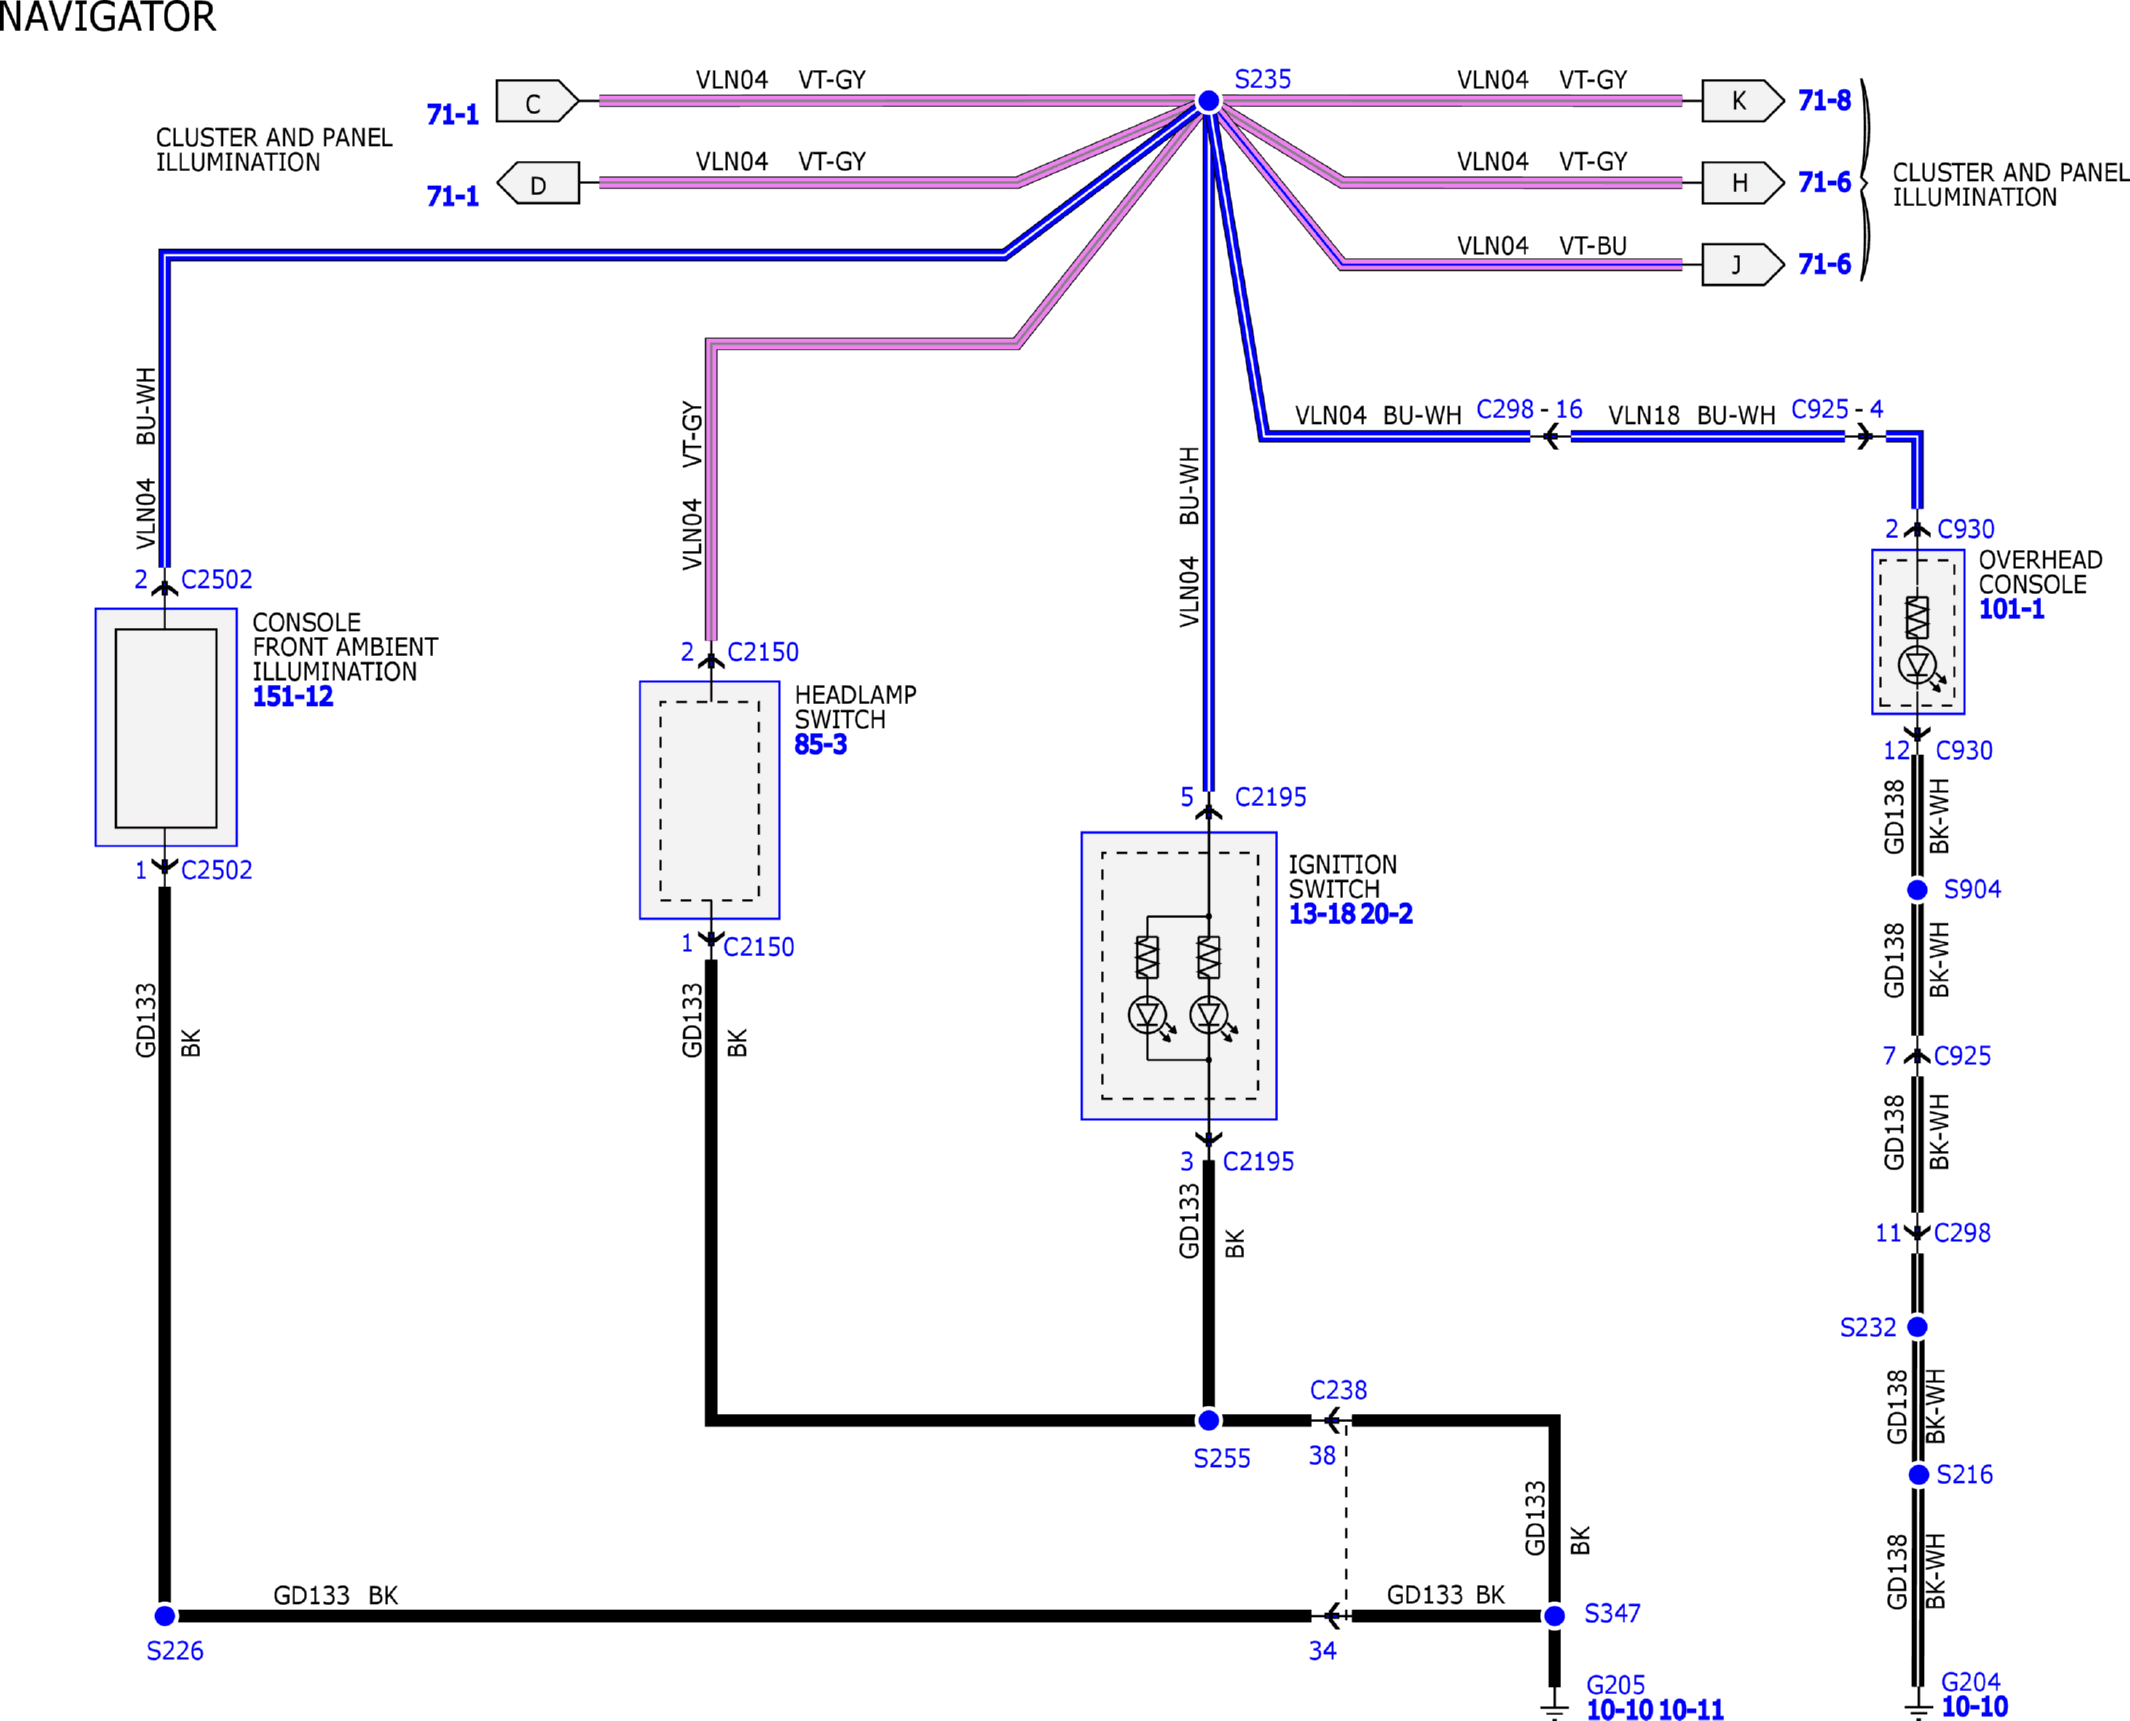Click the VLN04 VT-BU wire label

(x=1542, y=247)
